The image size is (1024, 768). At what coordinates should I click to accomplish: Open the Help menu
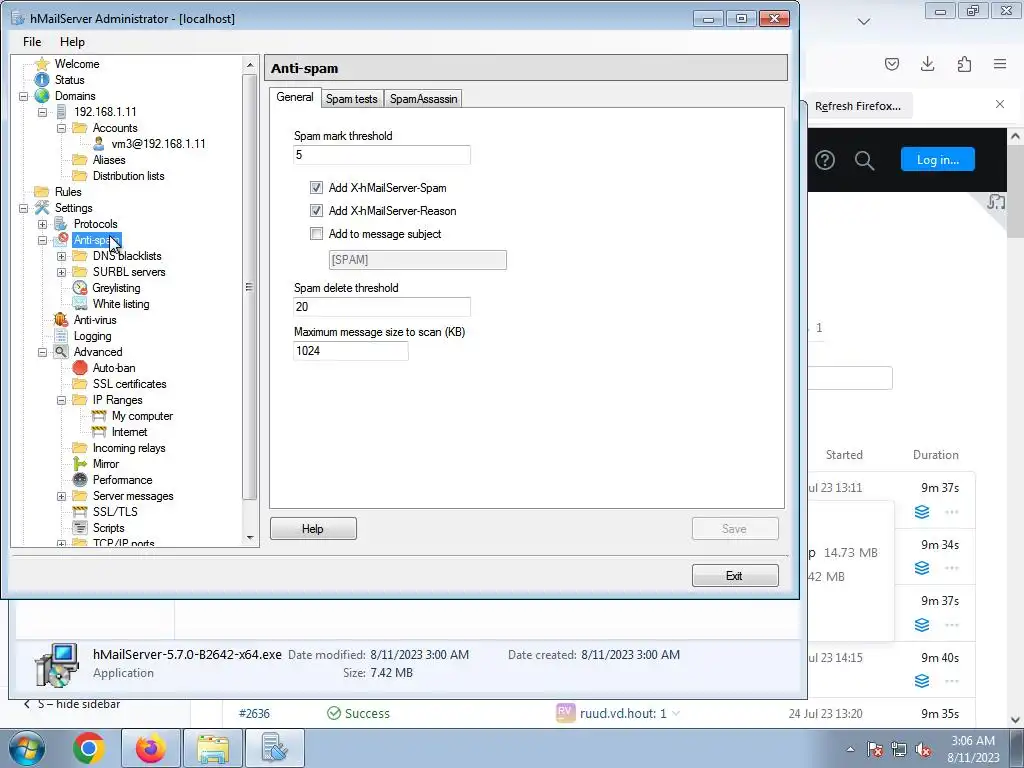(72, 42)
